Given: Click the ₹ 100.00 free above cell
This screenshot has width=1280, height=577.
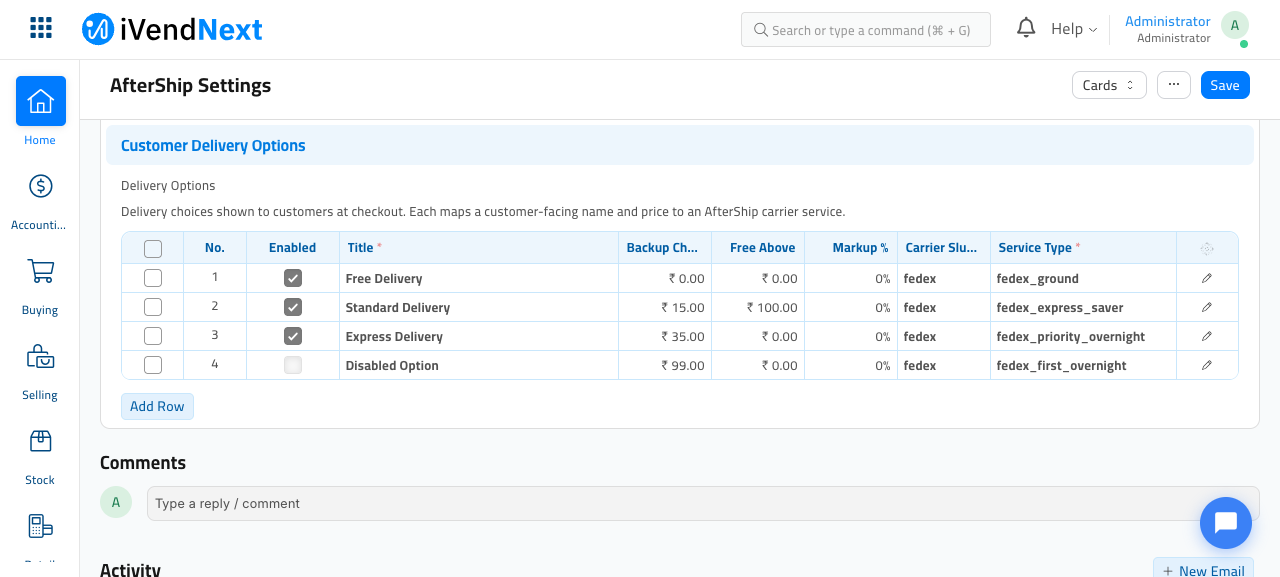Looking at the screenshot, I should click(x=758, y=307).
